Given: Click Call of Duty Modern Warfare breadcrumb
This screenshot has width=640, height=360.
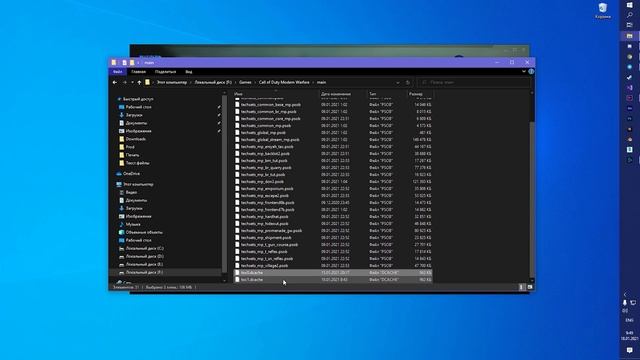Looking at the screenshot, I should [x=284, y=82].
